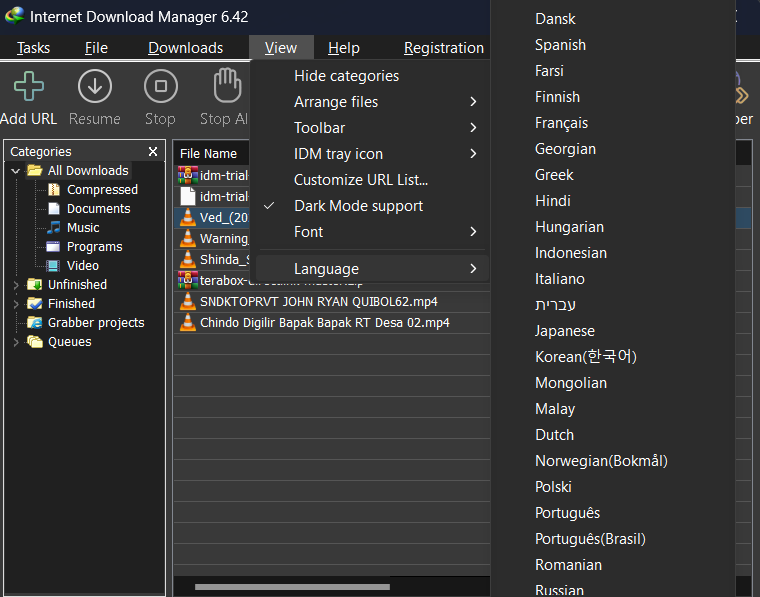The height and width of the screenshot is (597, 760).
Task: Click the Programs category window icon
Action: 53,247
